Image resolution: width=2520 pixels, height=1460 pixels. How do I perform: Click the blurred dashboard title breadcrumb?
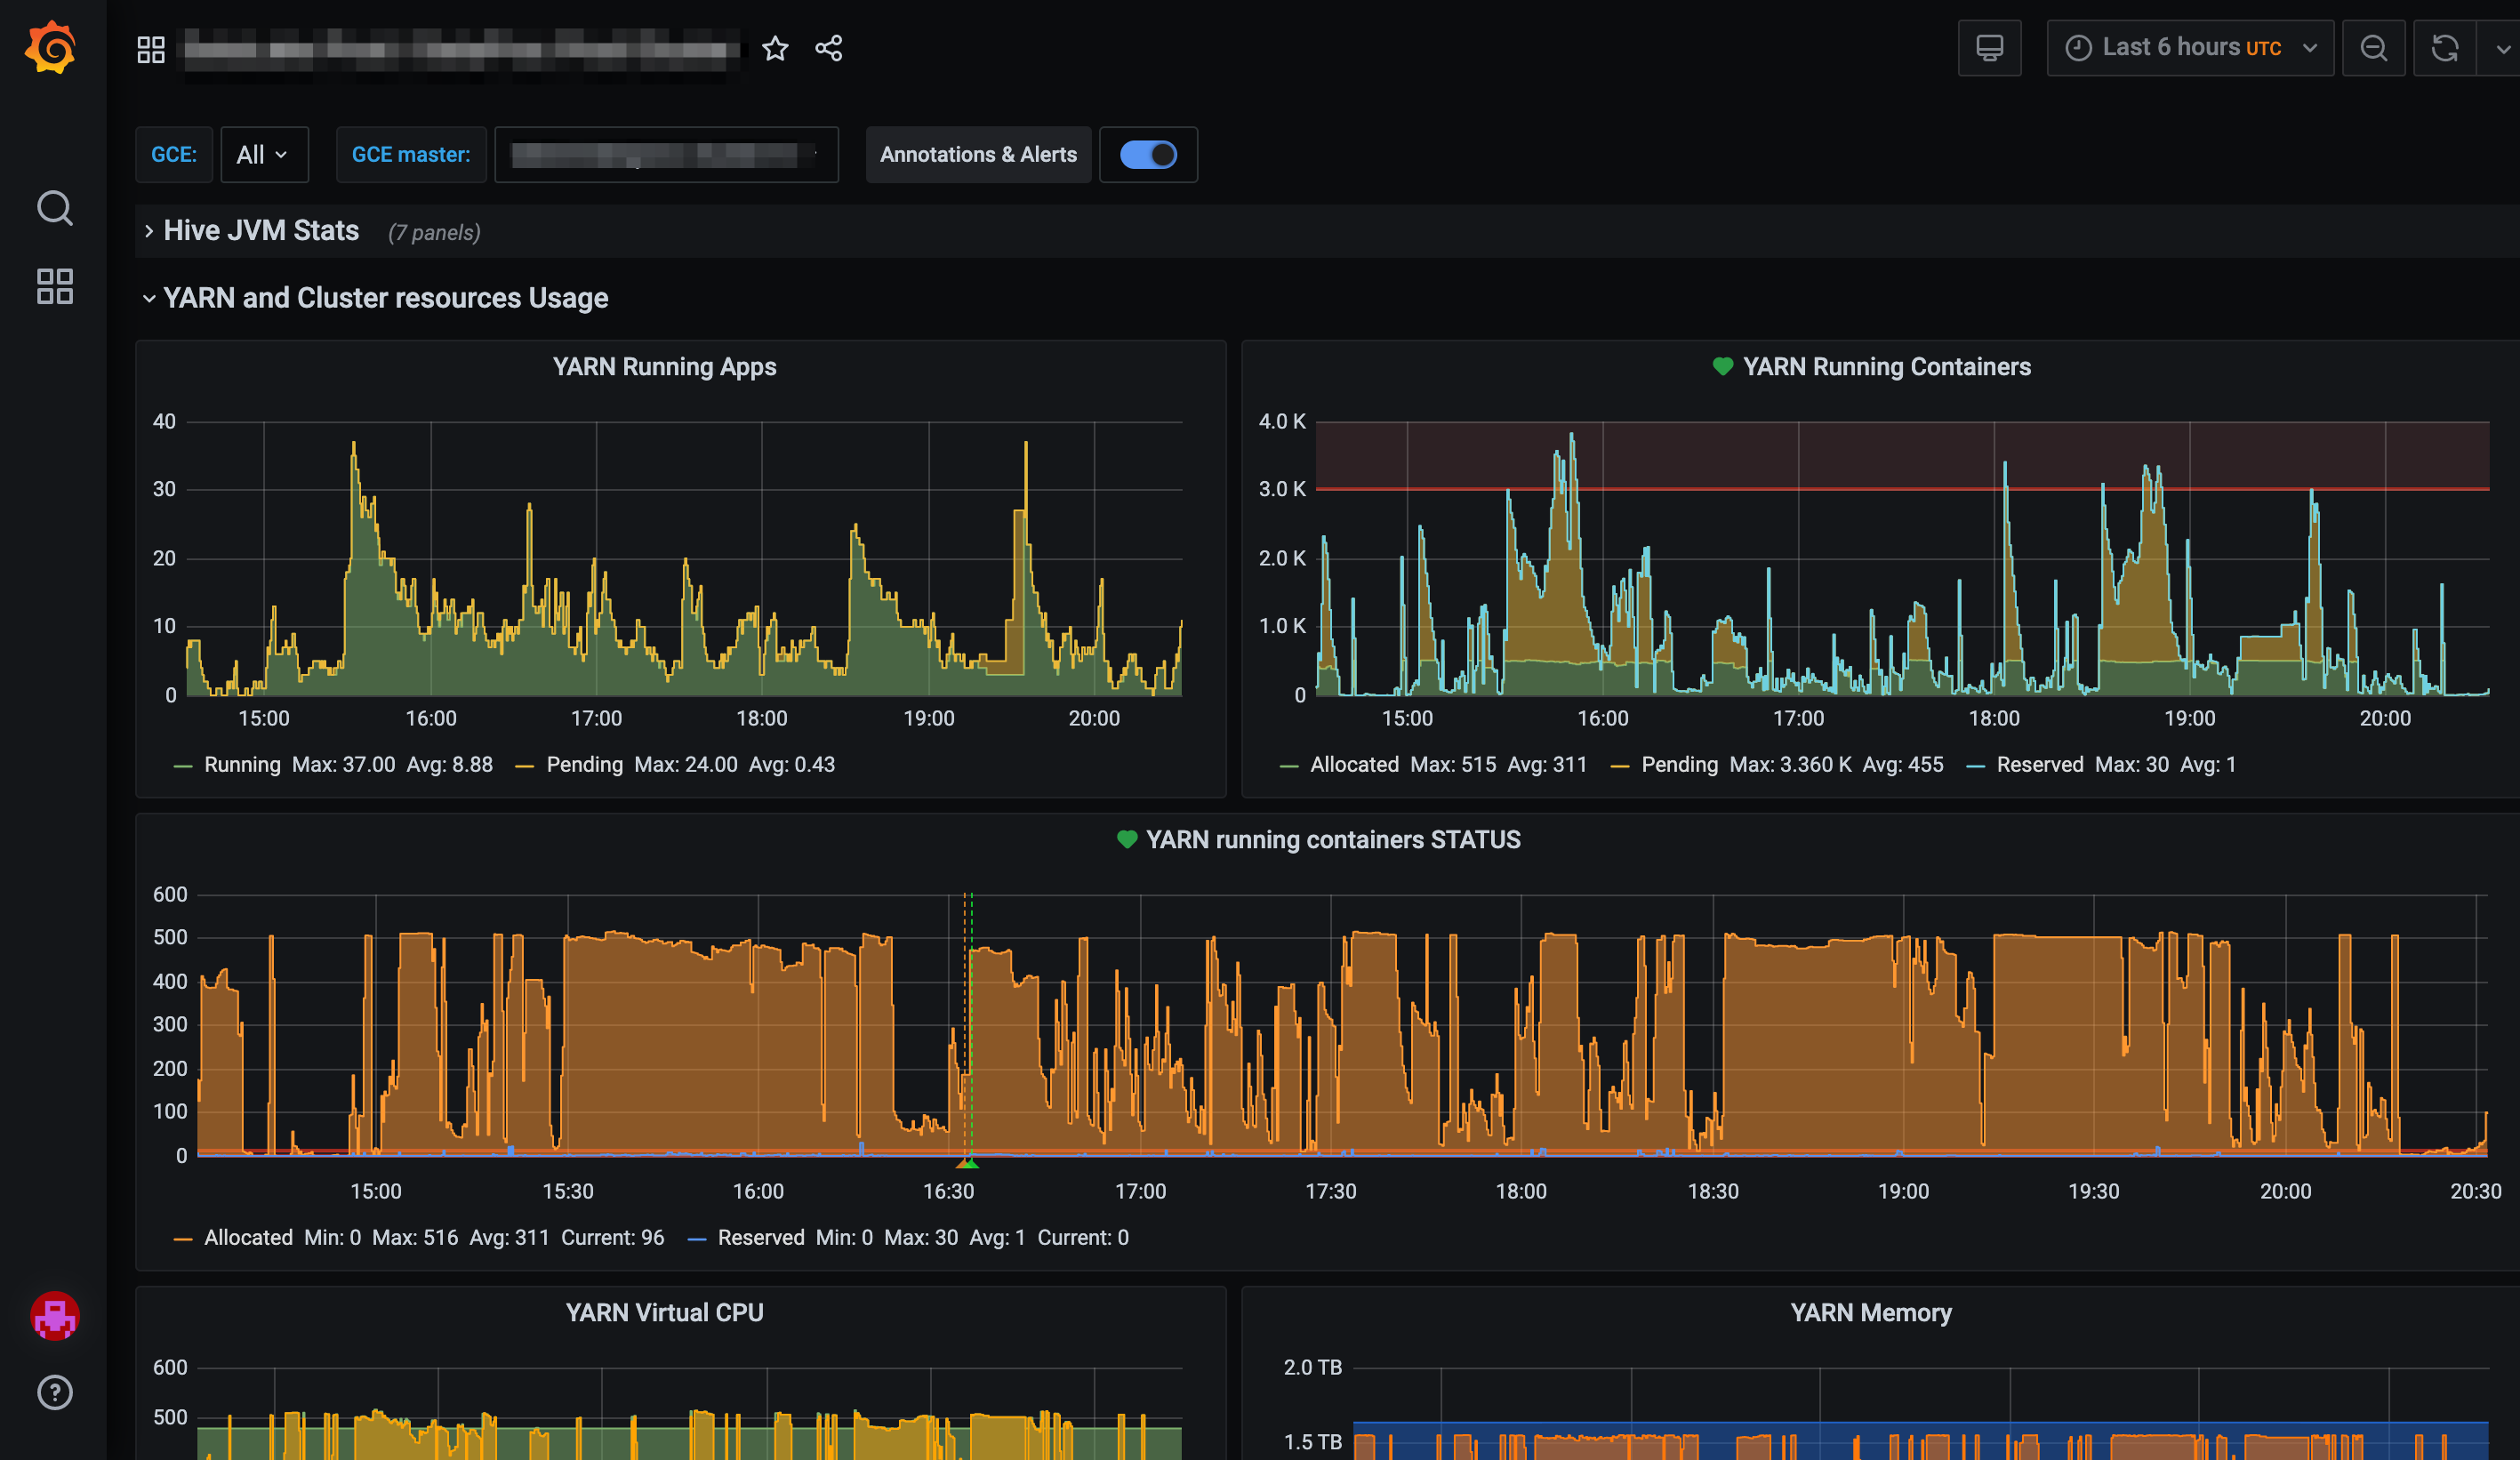coord(462,49)
